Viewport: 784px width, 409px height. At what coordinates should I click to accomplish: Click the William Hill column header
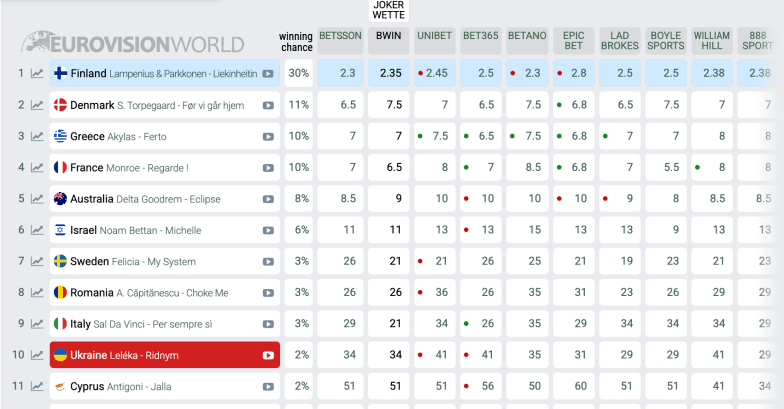711,41
